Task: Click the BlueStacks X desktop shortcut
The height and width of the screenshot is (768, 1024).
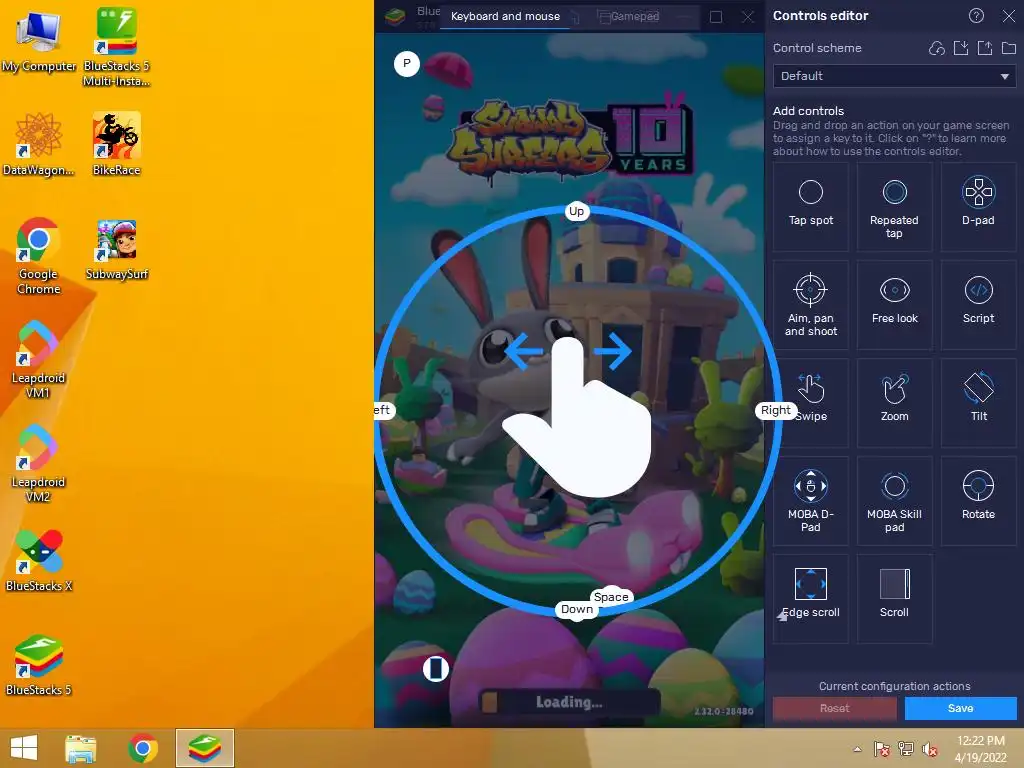Action: click(39, 561)
